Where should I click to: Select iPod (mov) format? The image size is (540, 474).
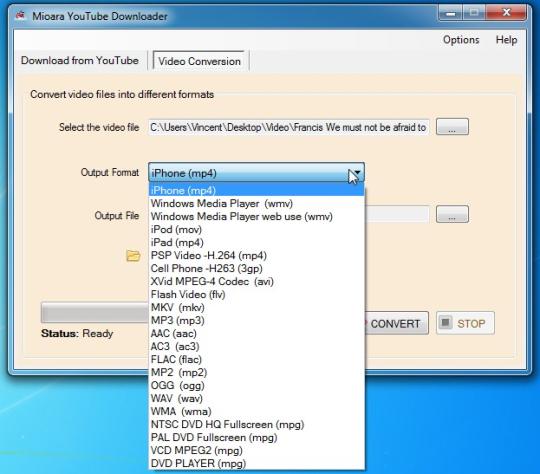(257, 229)
